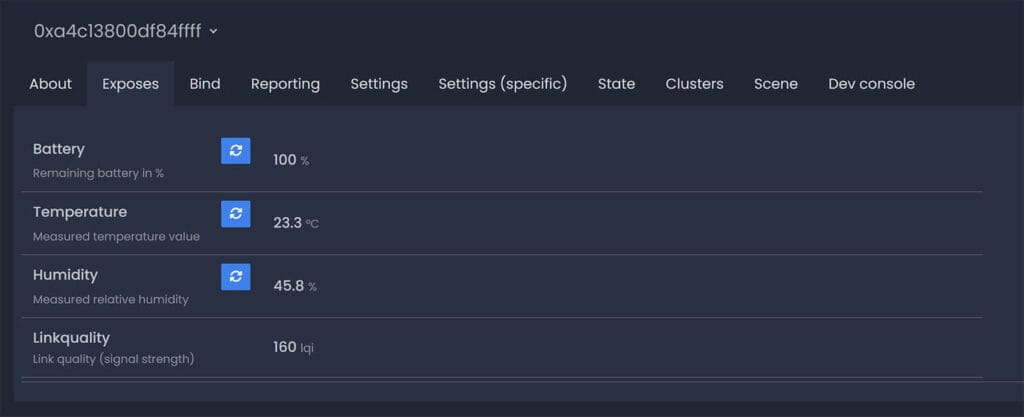This screenshot has width=1024, height=417.
Task: Select the Exposes tab
Action: click(x=131, y=84)
